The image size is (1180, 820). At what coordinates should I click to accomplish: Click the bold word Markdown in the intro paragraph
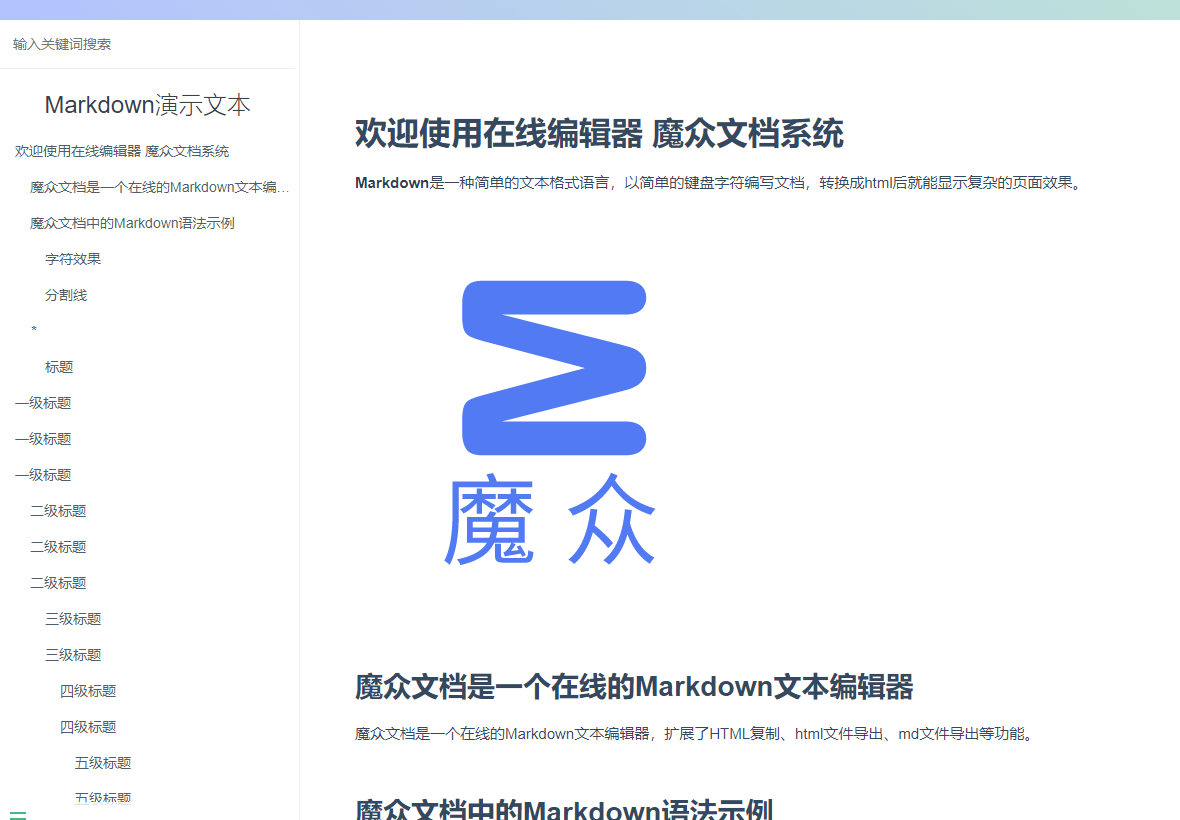coord(392,183)
